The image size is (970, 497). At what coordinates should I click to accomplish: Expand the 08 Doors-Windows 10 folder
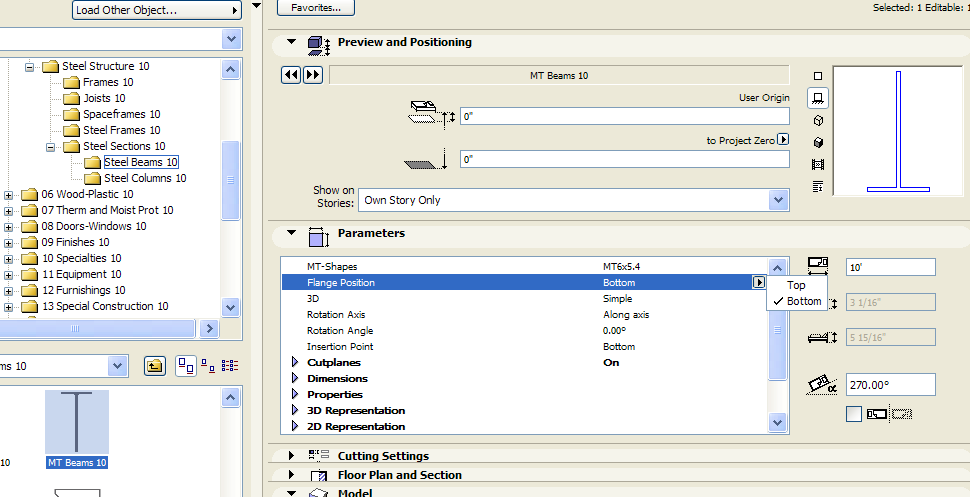(9, 227)
